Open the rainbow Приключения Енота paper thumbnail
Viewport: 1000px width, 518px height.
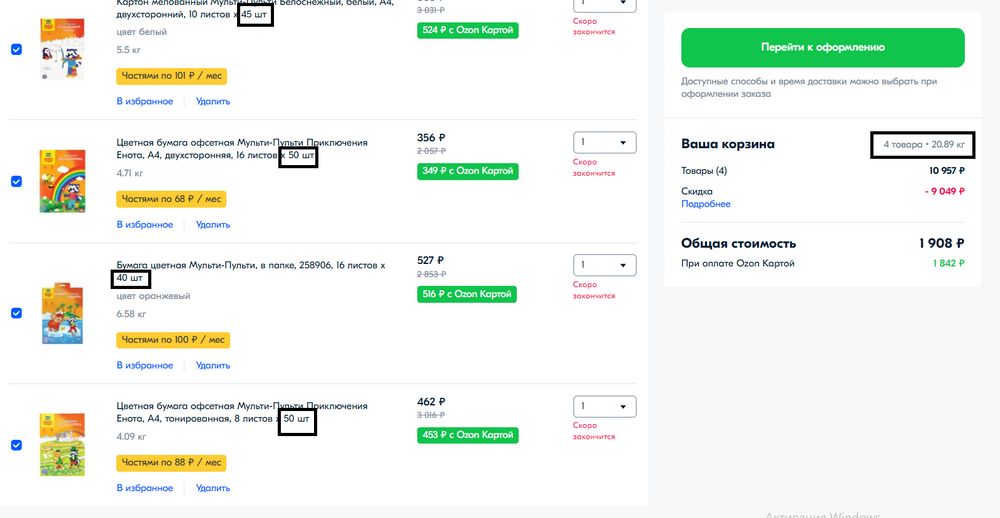tap(61, 181)
